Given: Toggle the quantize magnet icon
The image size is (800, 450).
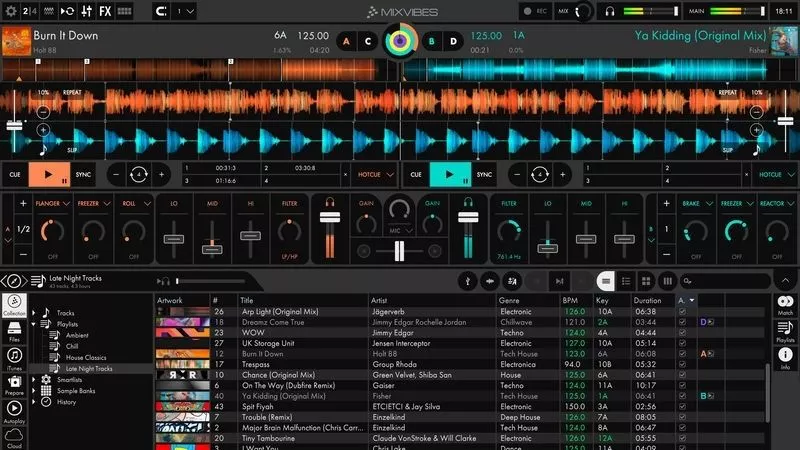Looking at the screenshot, I should [x=161, y=11].
